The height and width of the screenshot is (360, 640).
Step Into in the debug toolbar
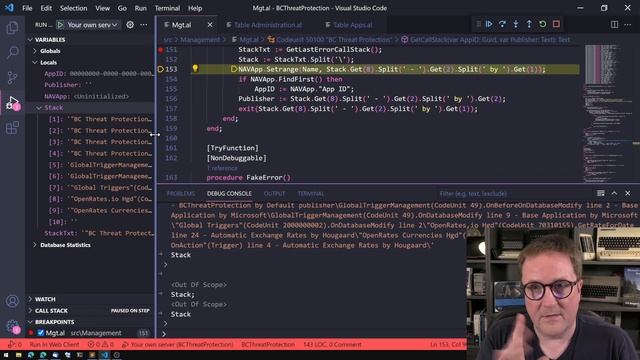pyautogui.click(x=516, y=24)
